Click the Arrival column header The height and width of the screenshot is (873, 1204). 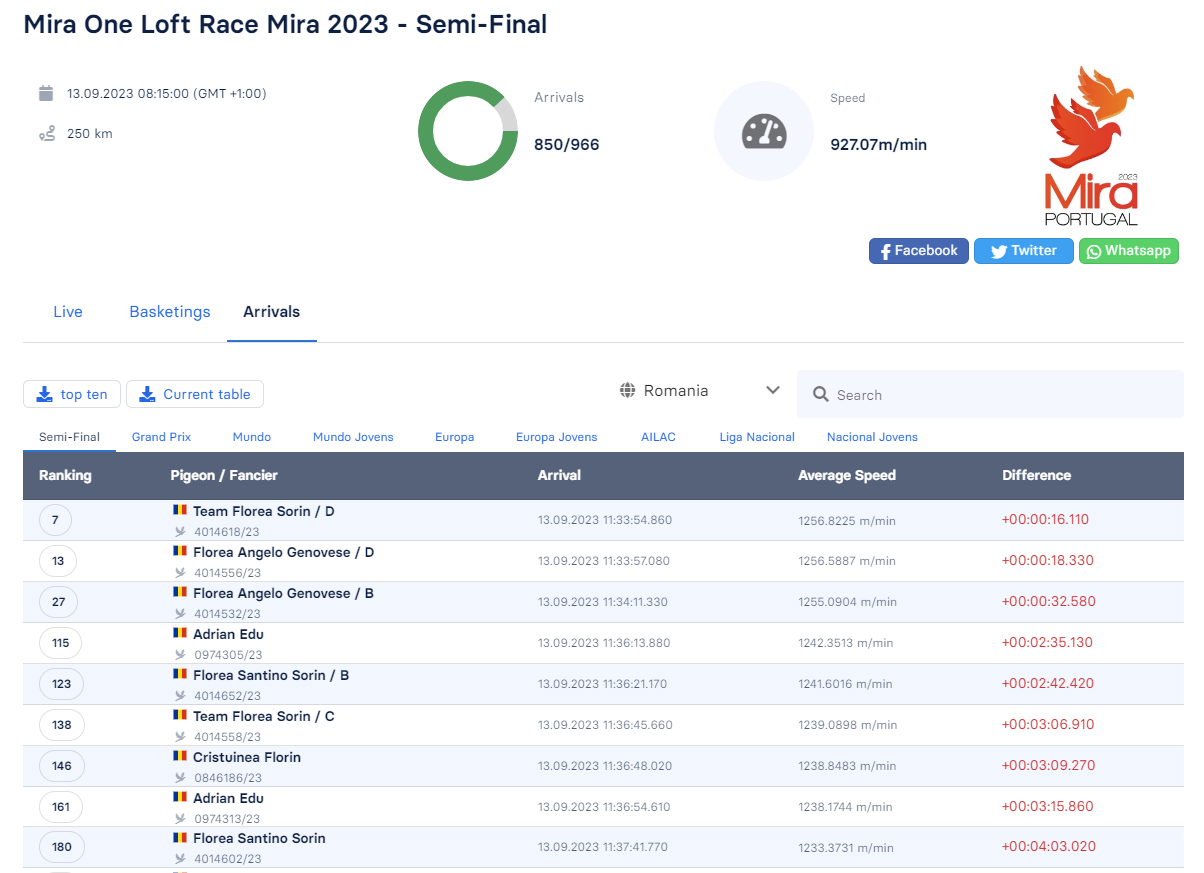[x=559, y=475]
